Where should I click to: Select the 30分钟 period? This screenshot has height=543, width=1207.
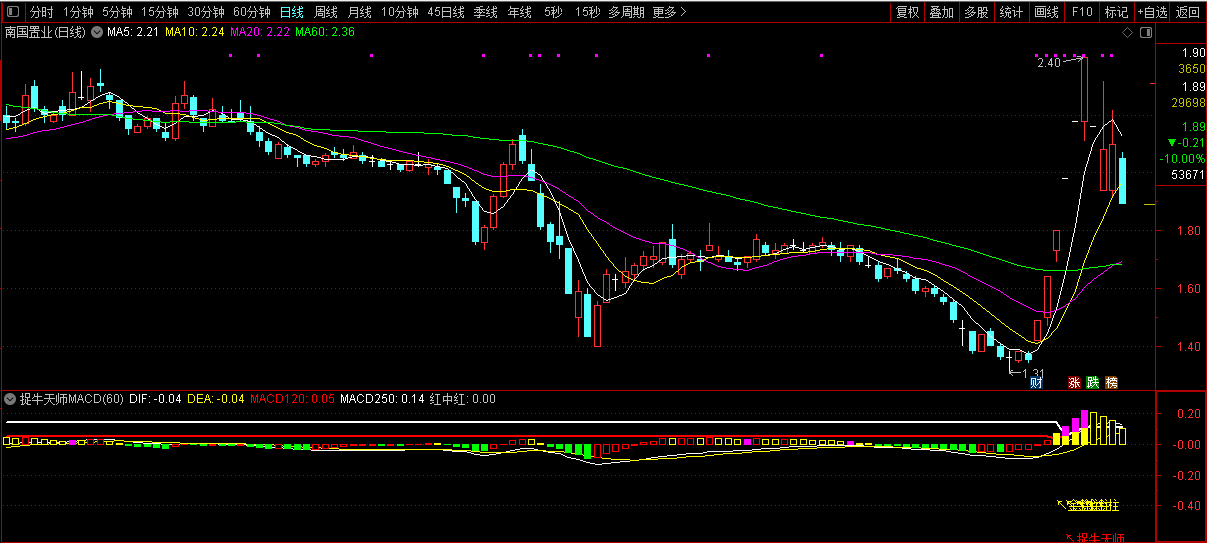206,12
